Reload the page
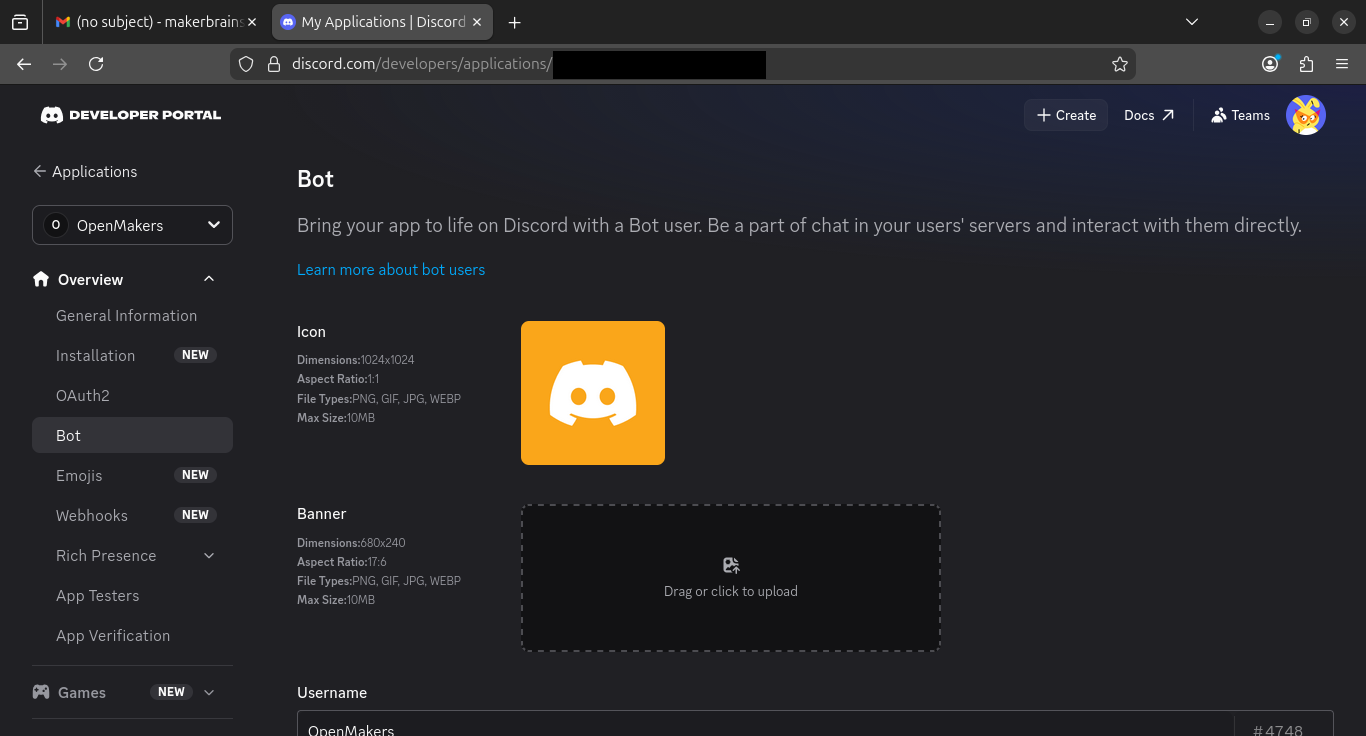Screen dimensions: 1366x736 point(96,63)
